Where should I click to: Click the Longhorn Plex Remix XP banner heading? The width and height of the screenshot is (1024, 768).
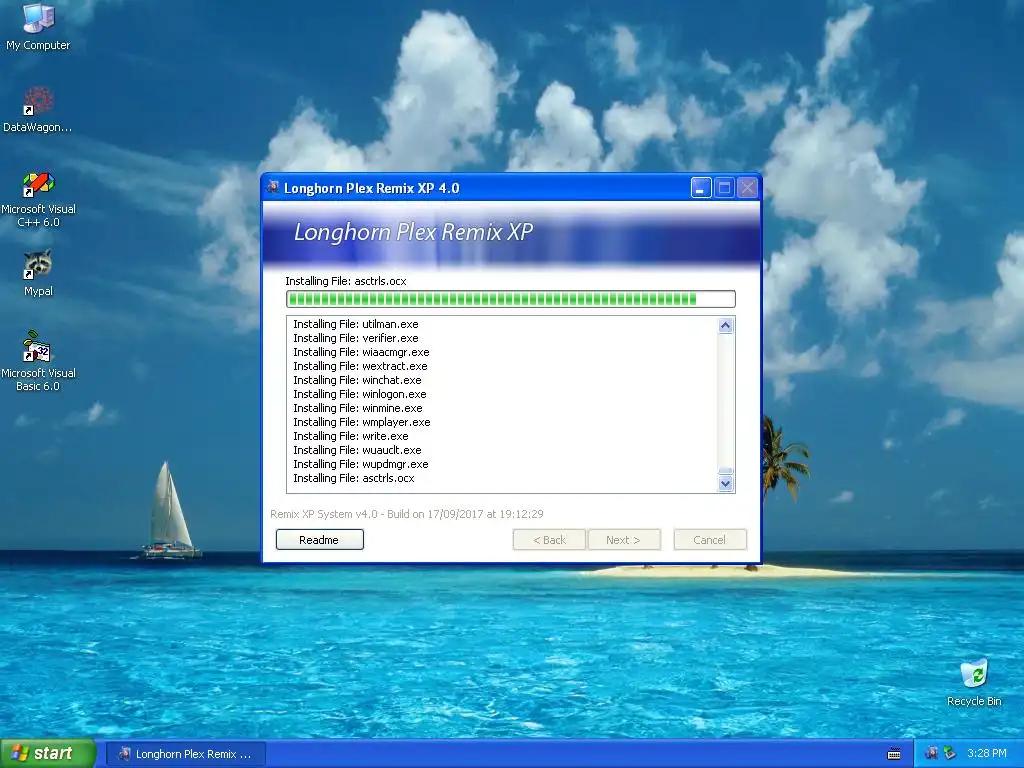click(x=413, y=232)
